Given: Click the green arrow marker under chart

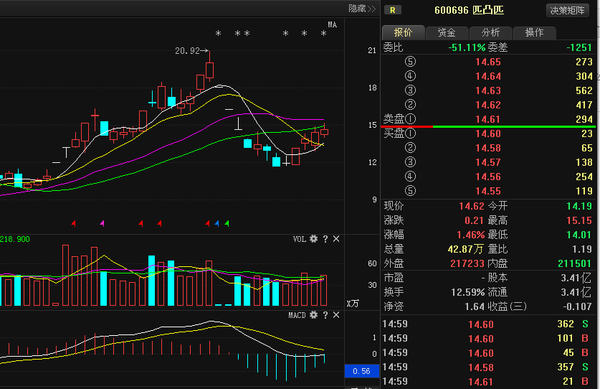Looking at the screenshot, I should [227, 223].
